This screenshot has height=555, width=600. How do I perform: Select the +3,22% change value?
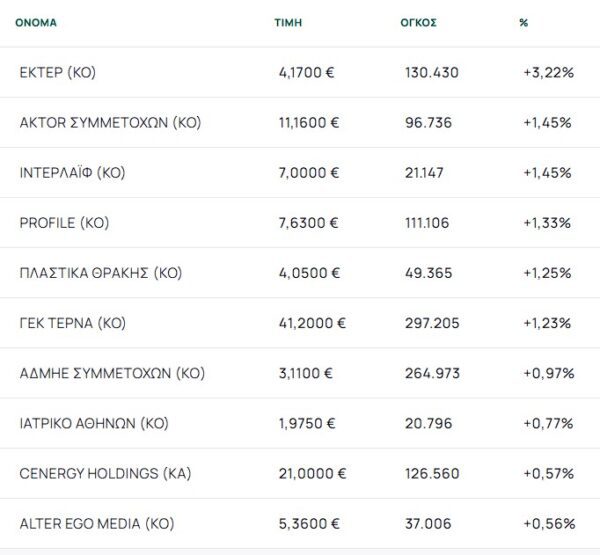(x=547, y=73)
